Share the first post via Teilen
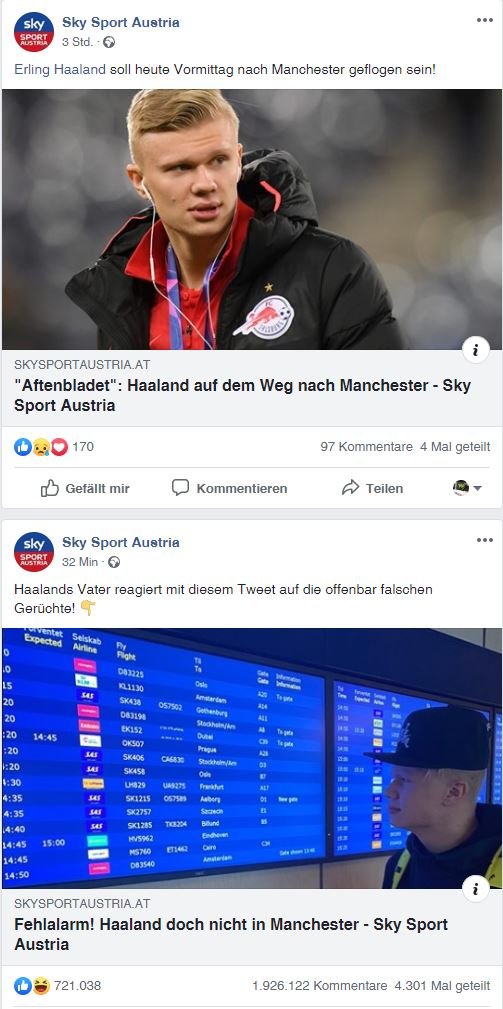 click(x=372, y=488)
